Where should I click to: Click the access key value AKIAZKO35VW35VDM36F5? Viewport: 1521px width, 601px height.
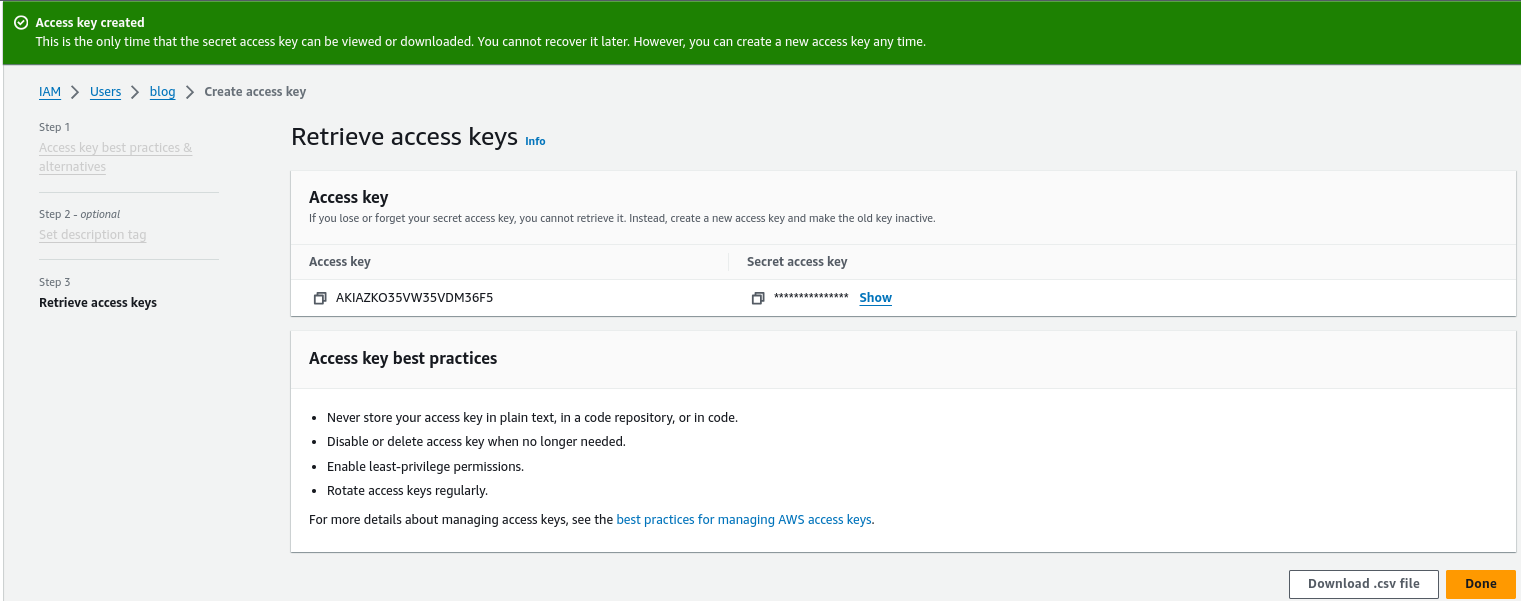click(414, 298)
